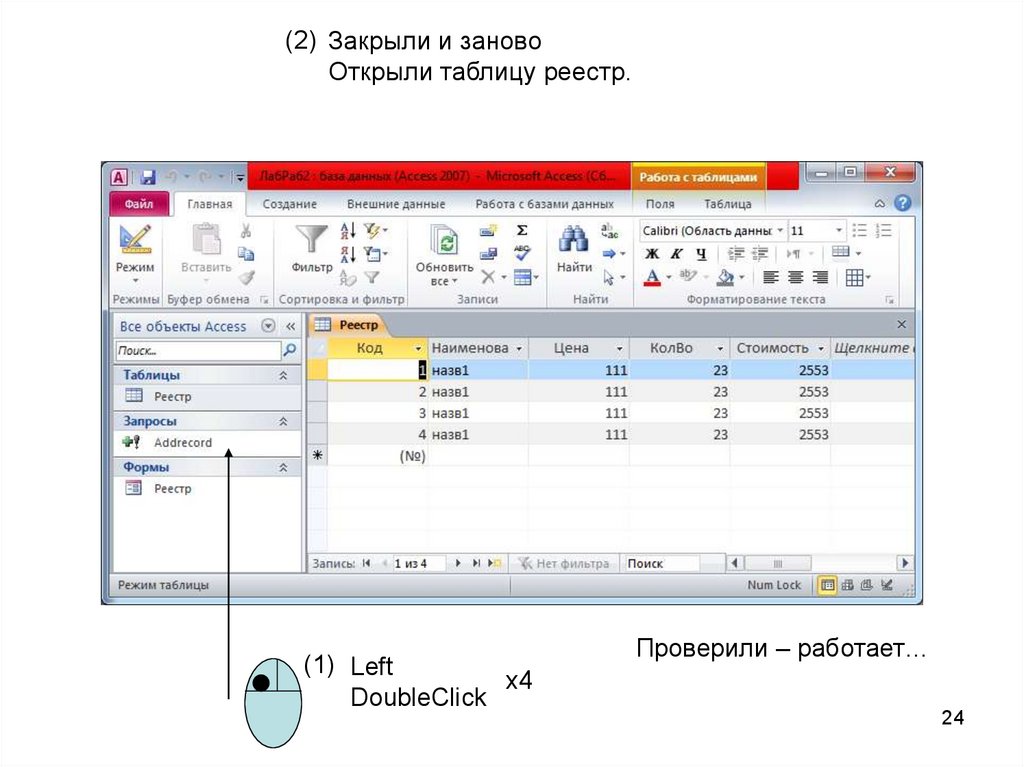Open the Внешние данные ribbon tab
Screen dimensions: 1024x767
[395, 204]
